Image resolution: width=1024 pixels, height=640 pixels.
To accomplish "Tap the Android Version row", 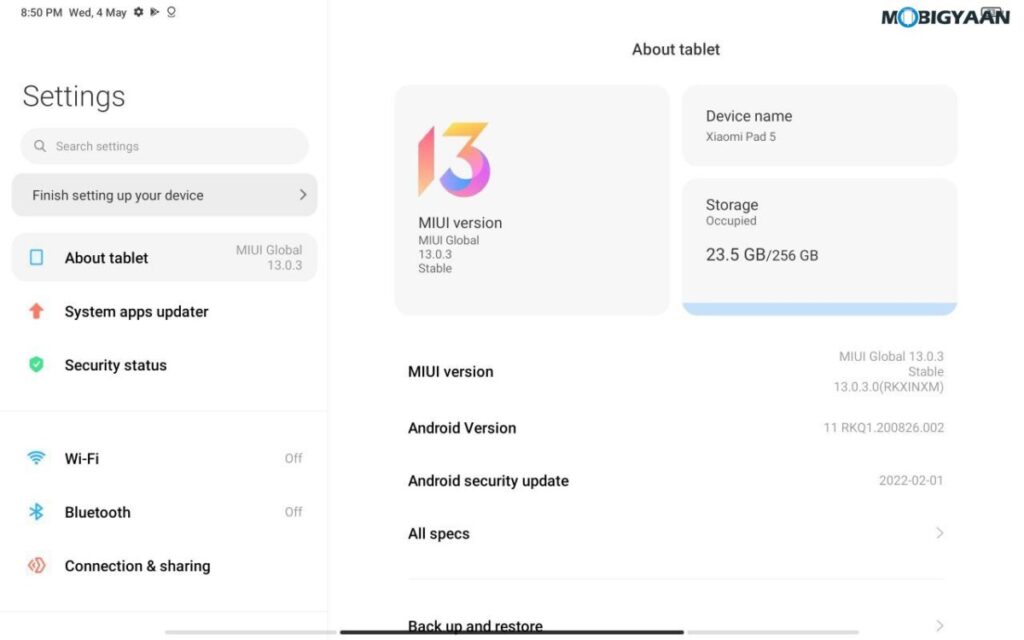I will [x=675, y=428].
